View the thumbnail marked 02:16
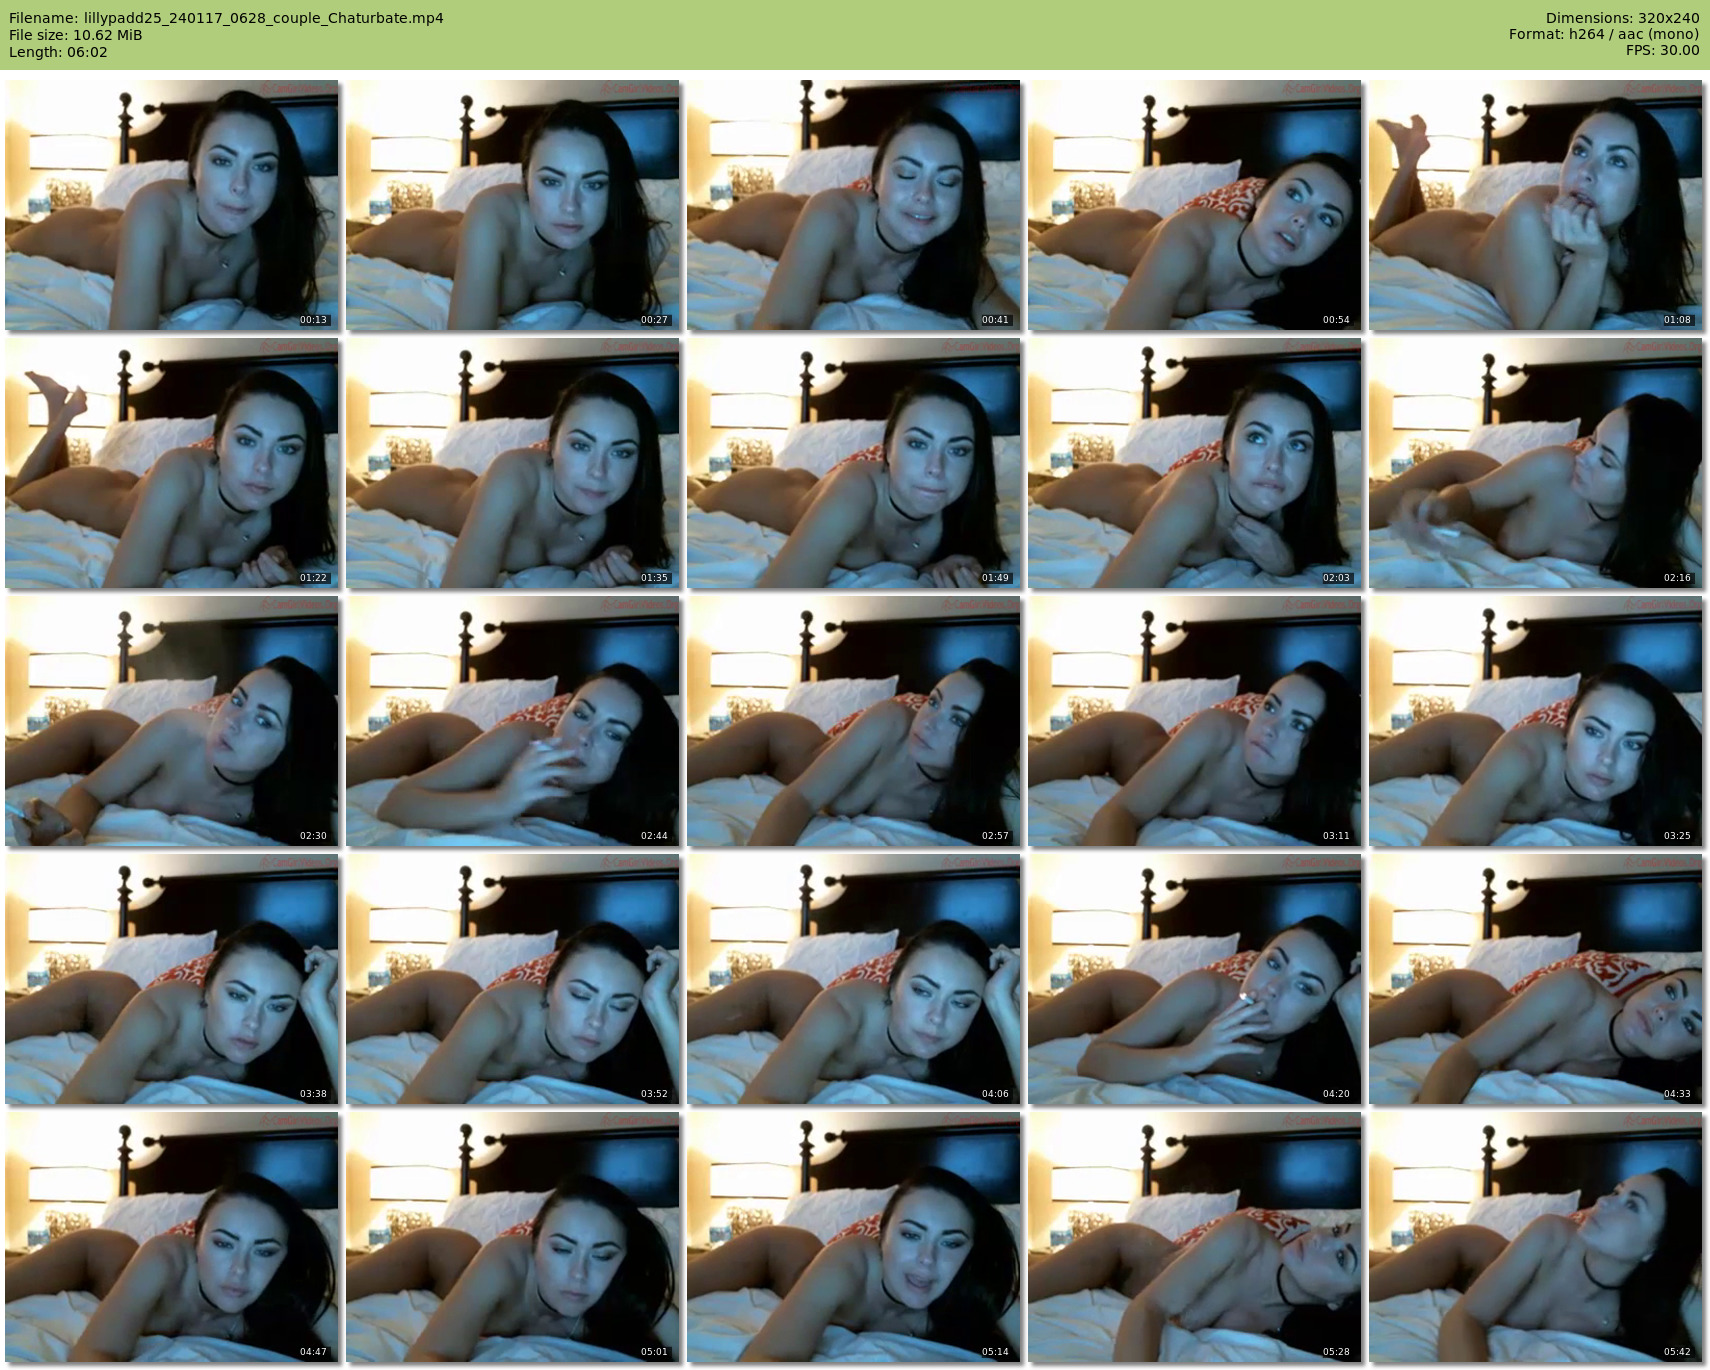The width and height of the screenshot is (1710, 1370). click(x=1536, y=463)
